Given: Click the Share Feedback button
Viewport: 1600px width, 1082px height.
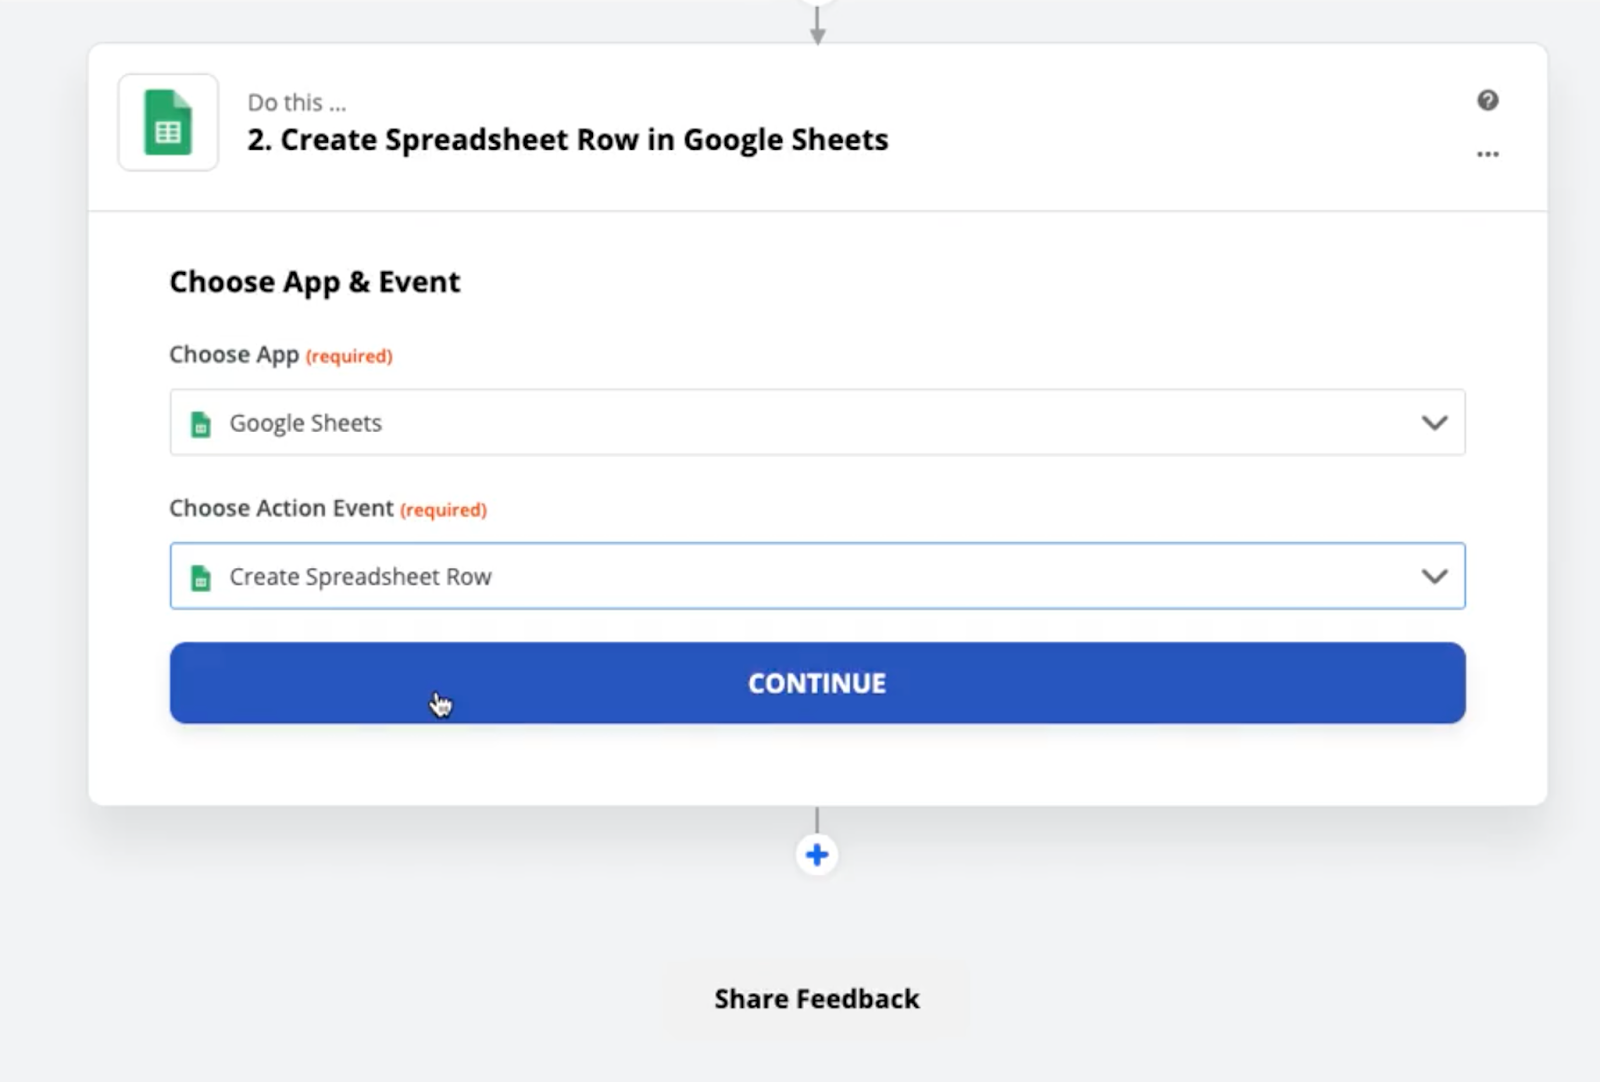Looking at the screenshot, I should pyautogui.click(x=817, y=999).
